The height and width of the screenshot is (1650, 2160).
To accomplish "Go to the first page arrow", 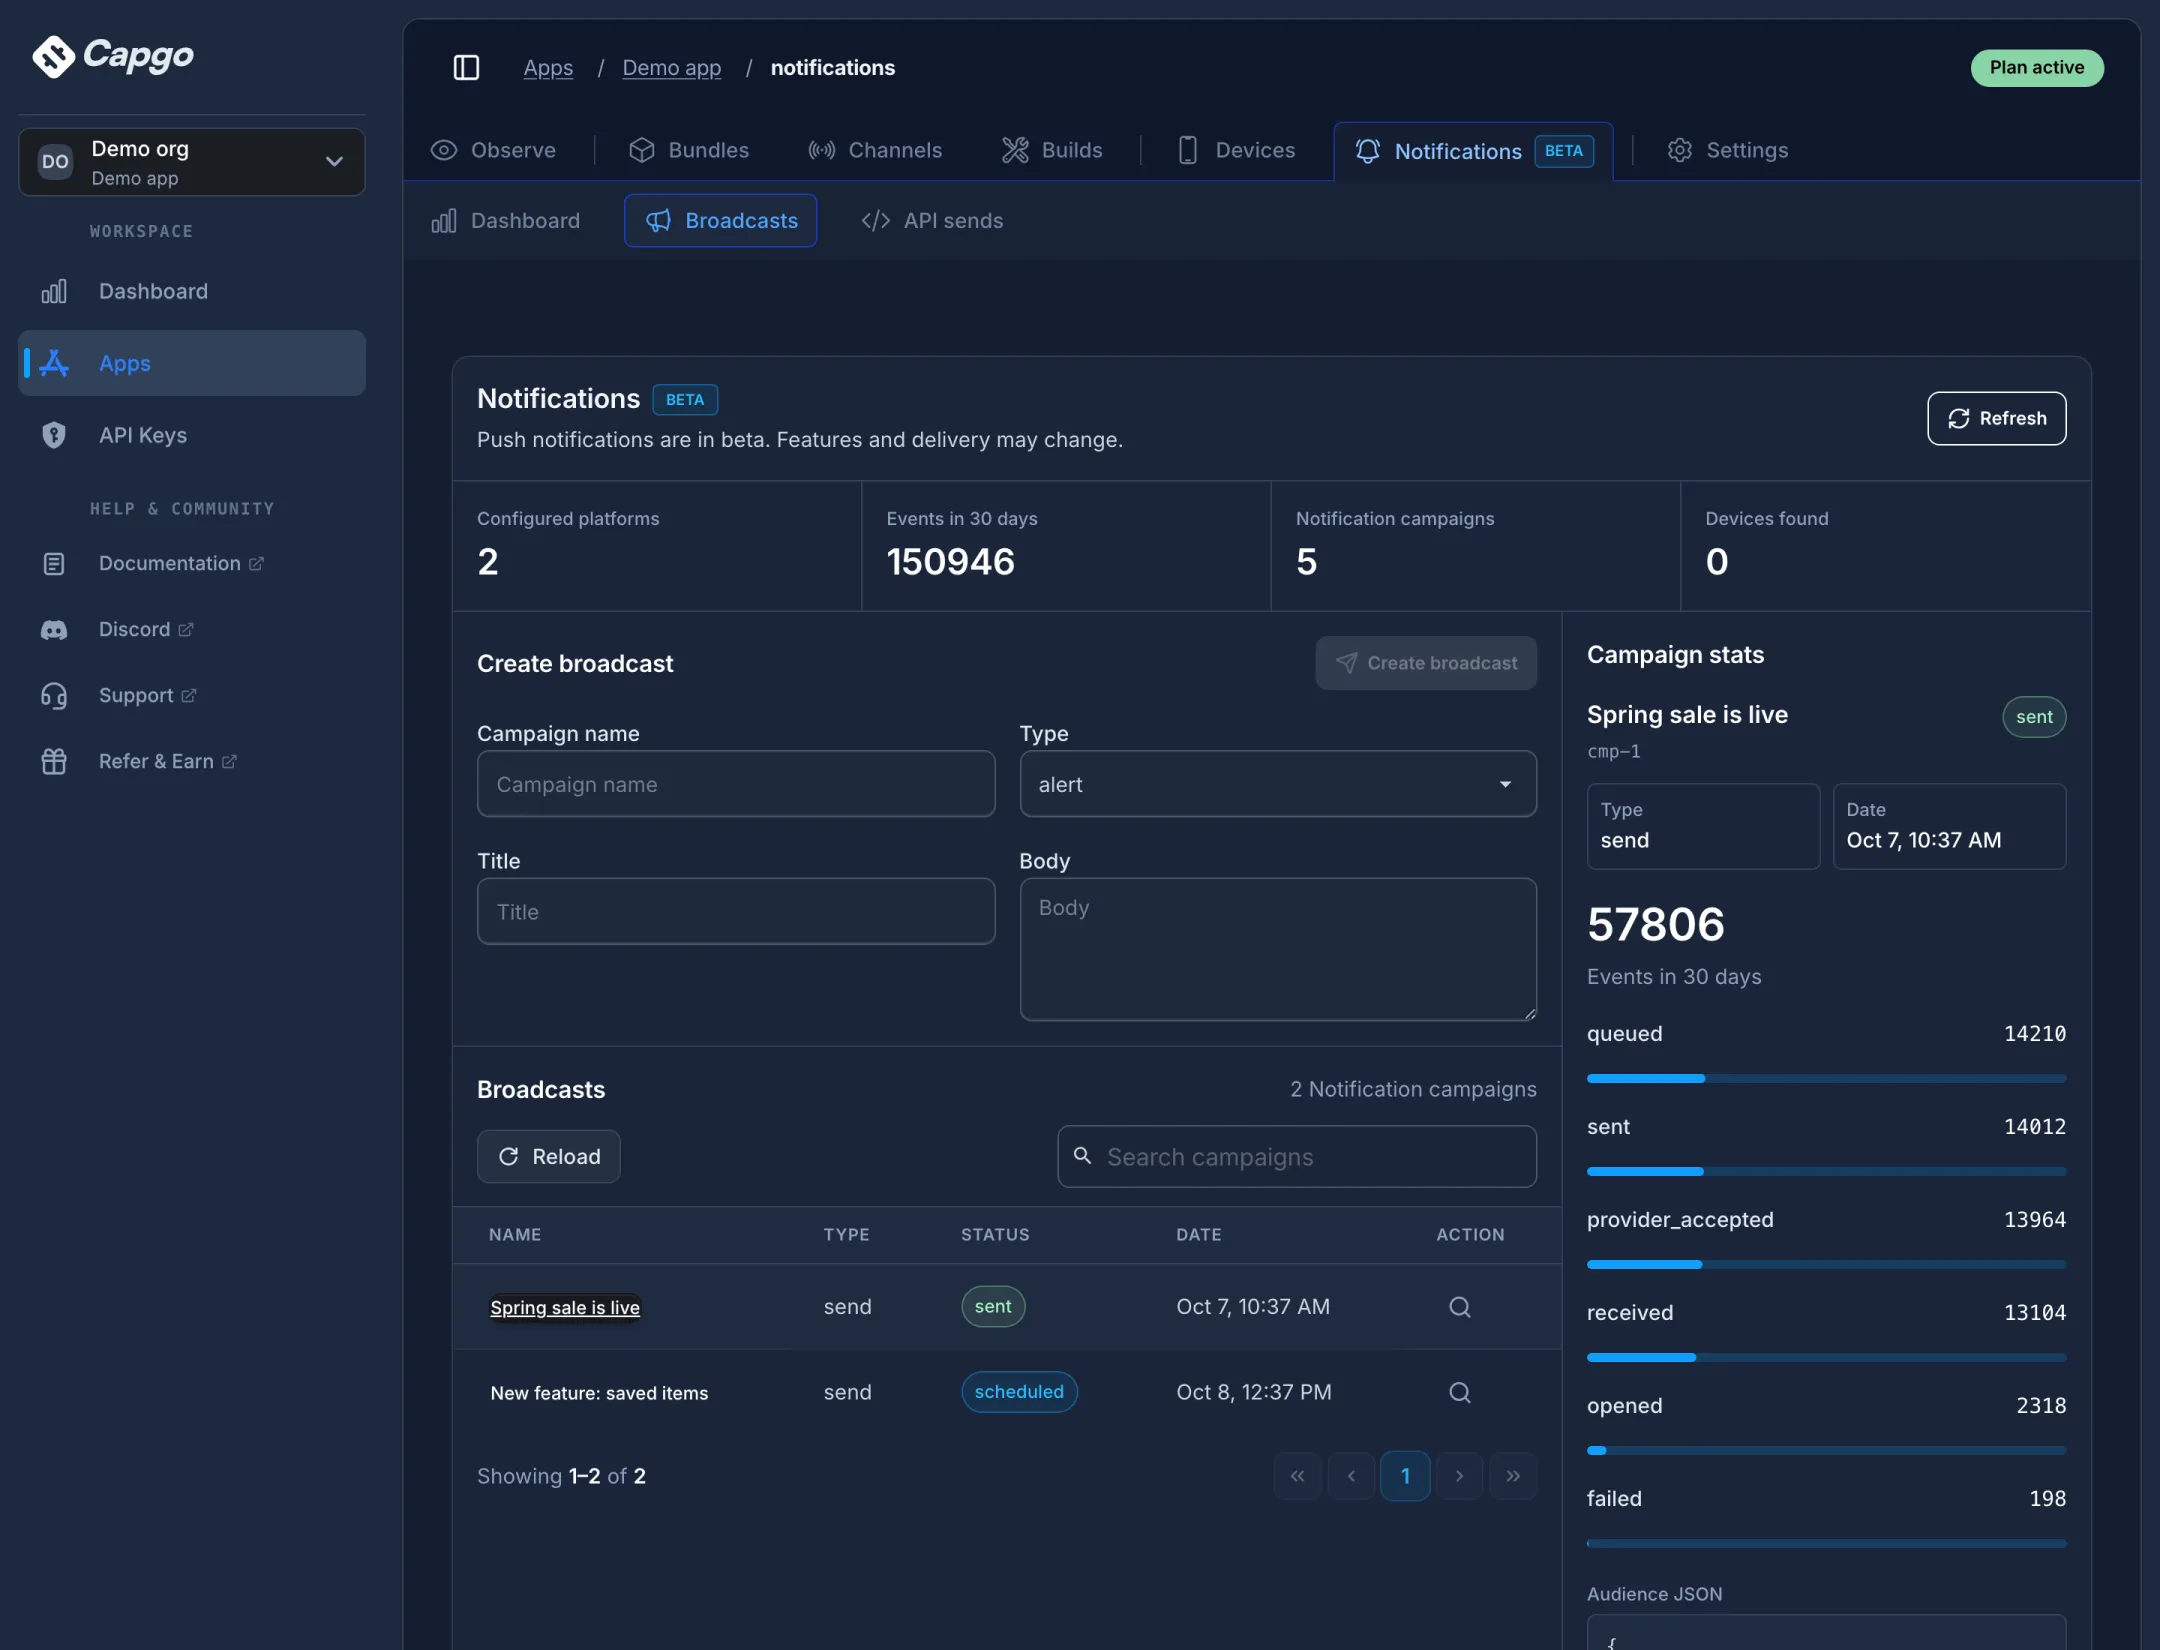I will click(x=1297, y=1476).
